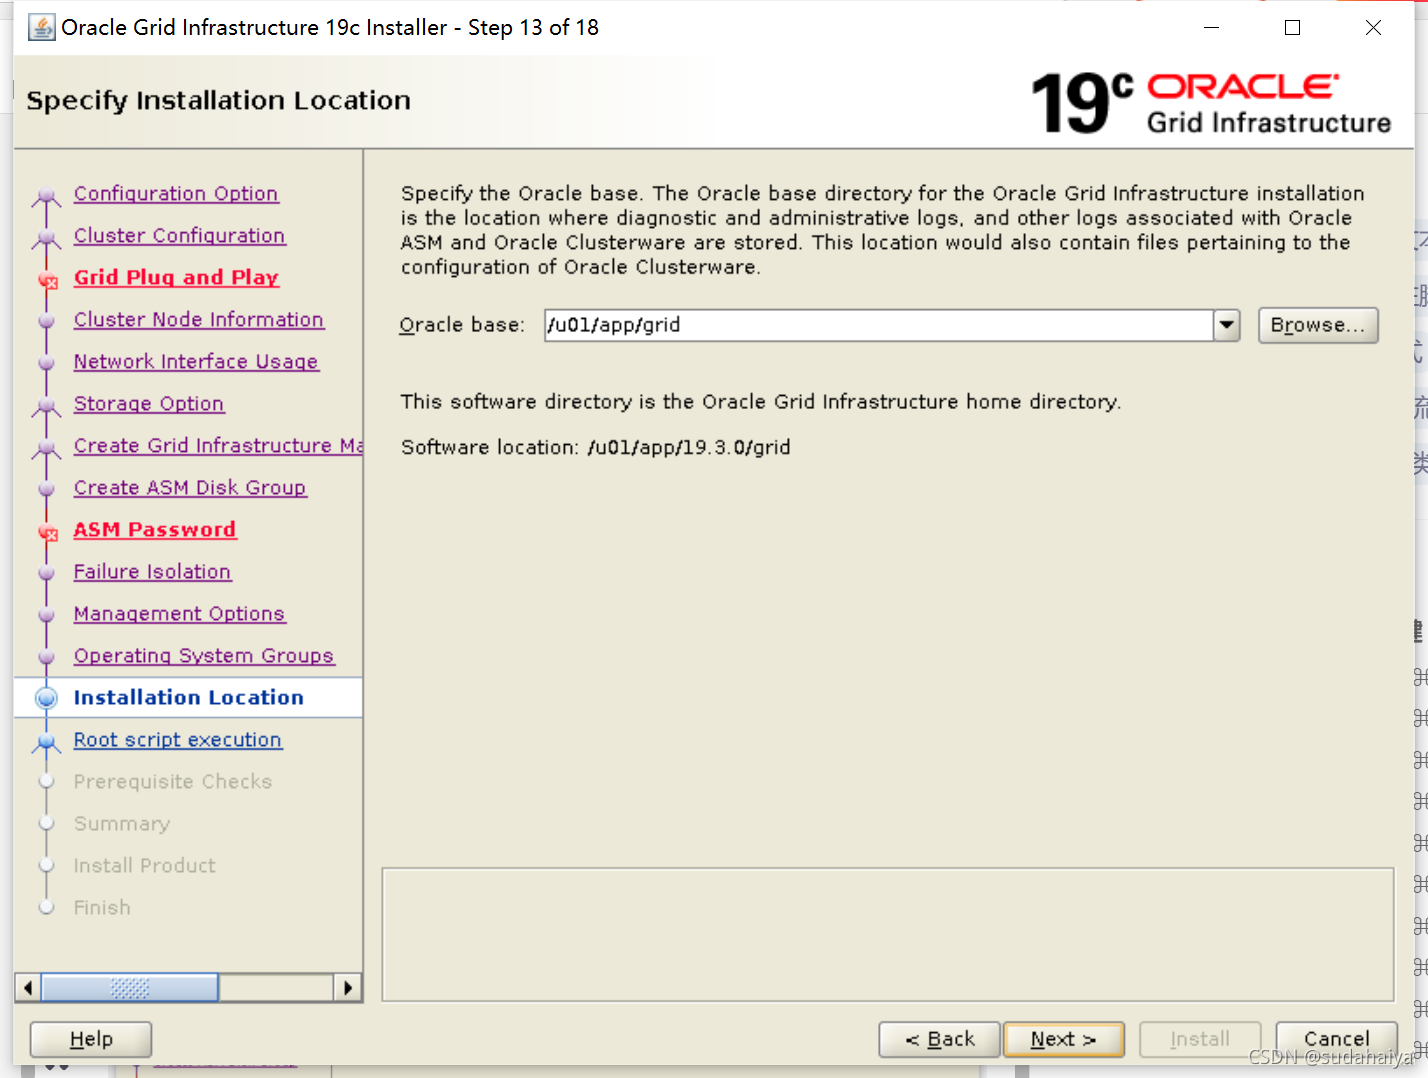Click the step bullet beside Create ASM Disk Group
This screenshot has height=1078, width=1428.
click(x=46, y=489)
